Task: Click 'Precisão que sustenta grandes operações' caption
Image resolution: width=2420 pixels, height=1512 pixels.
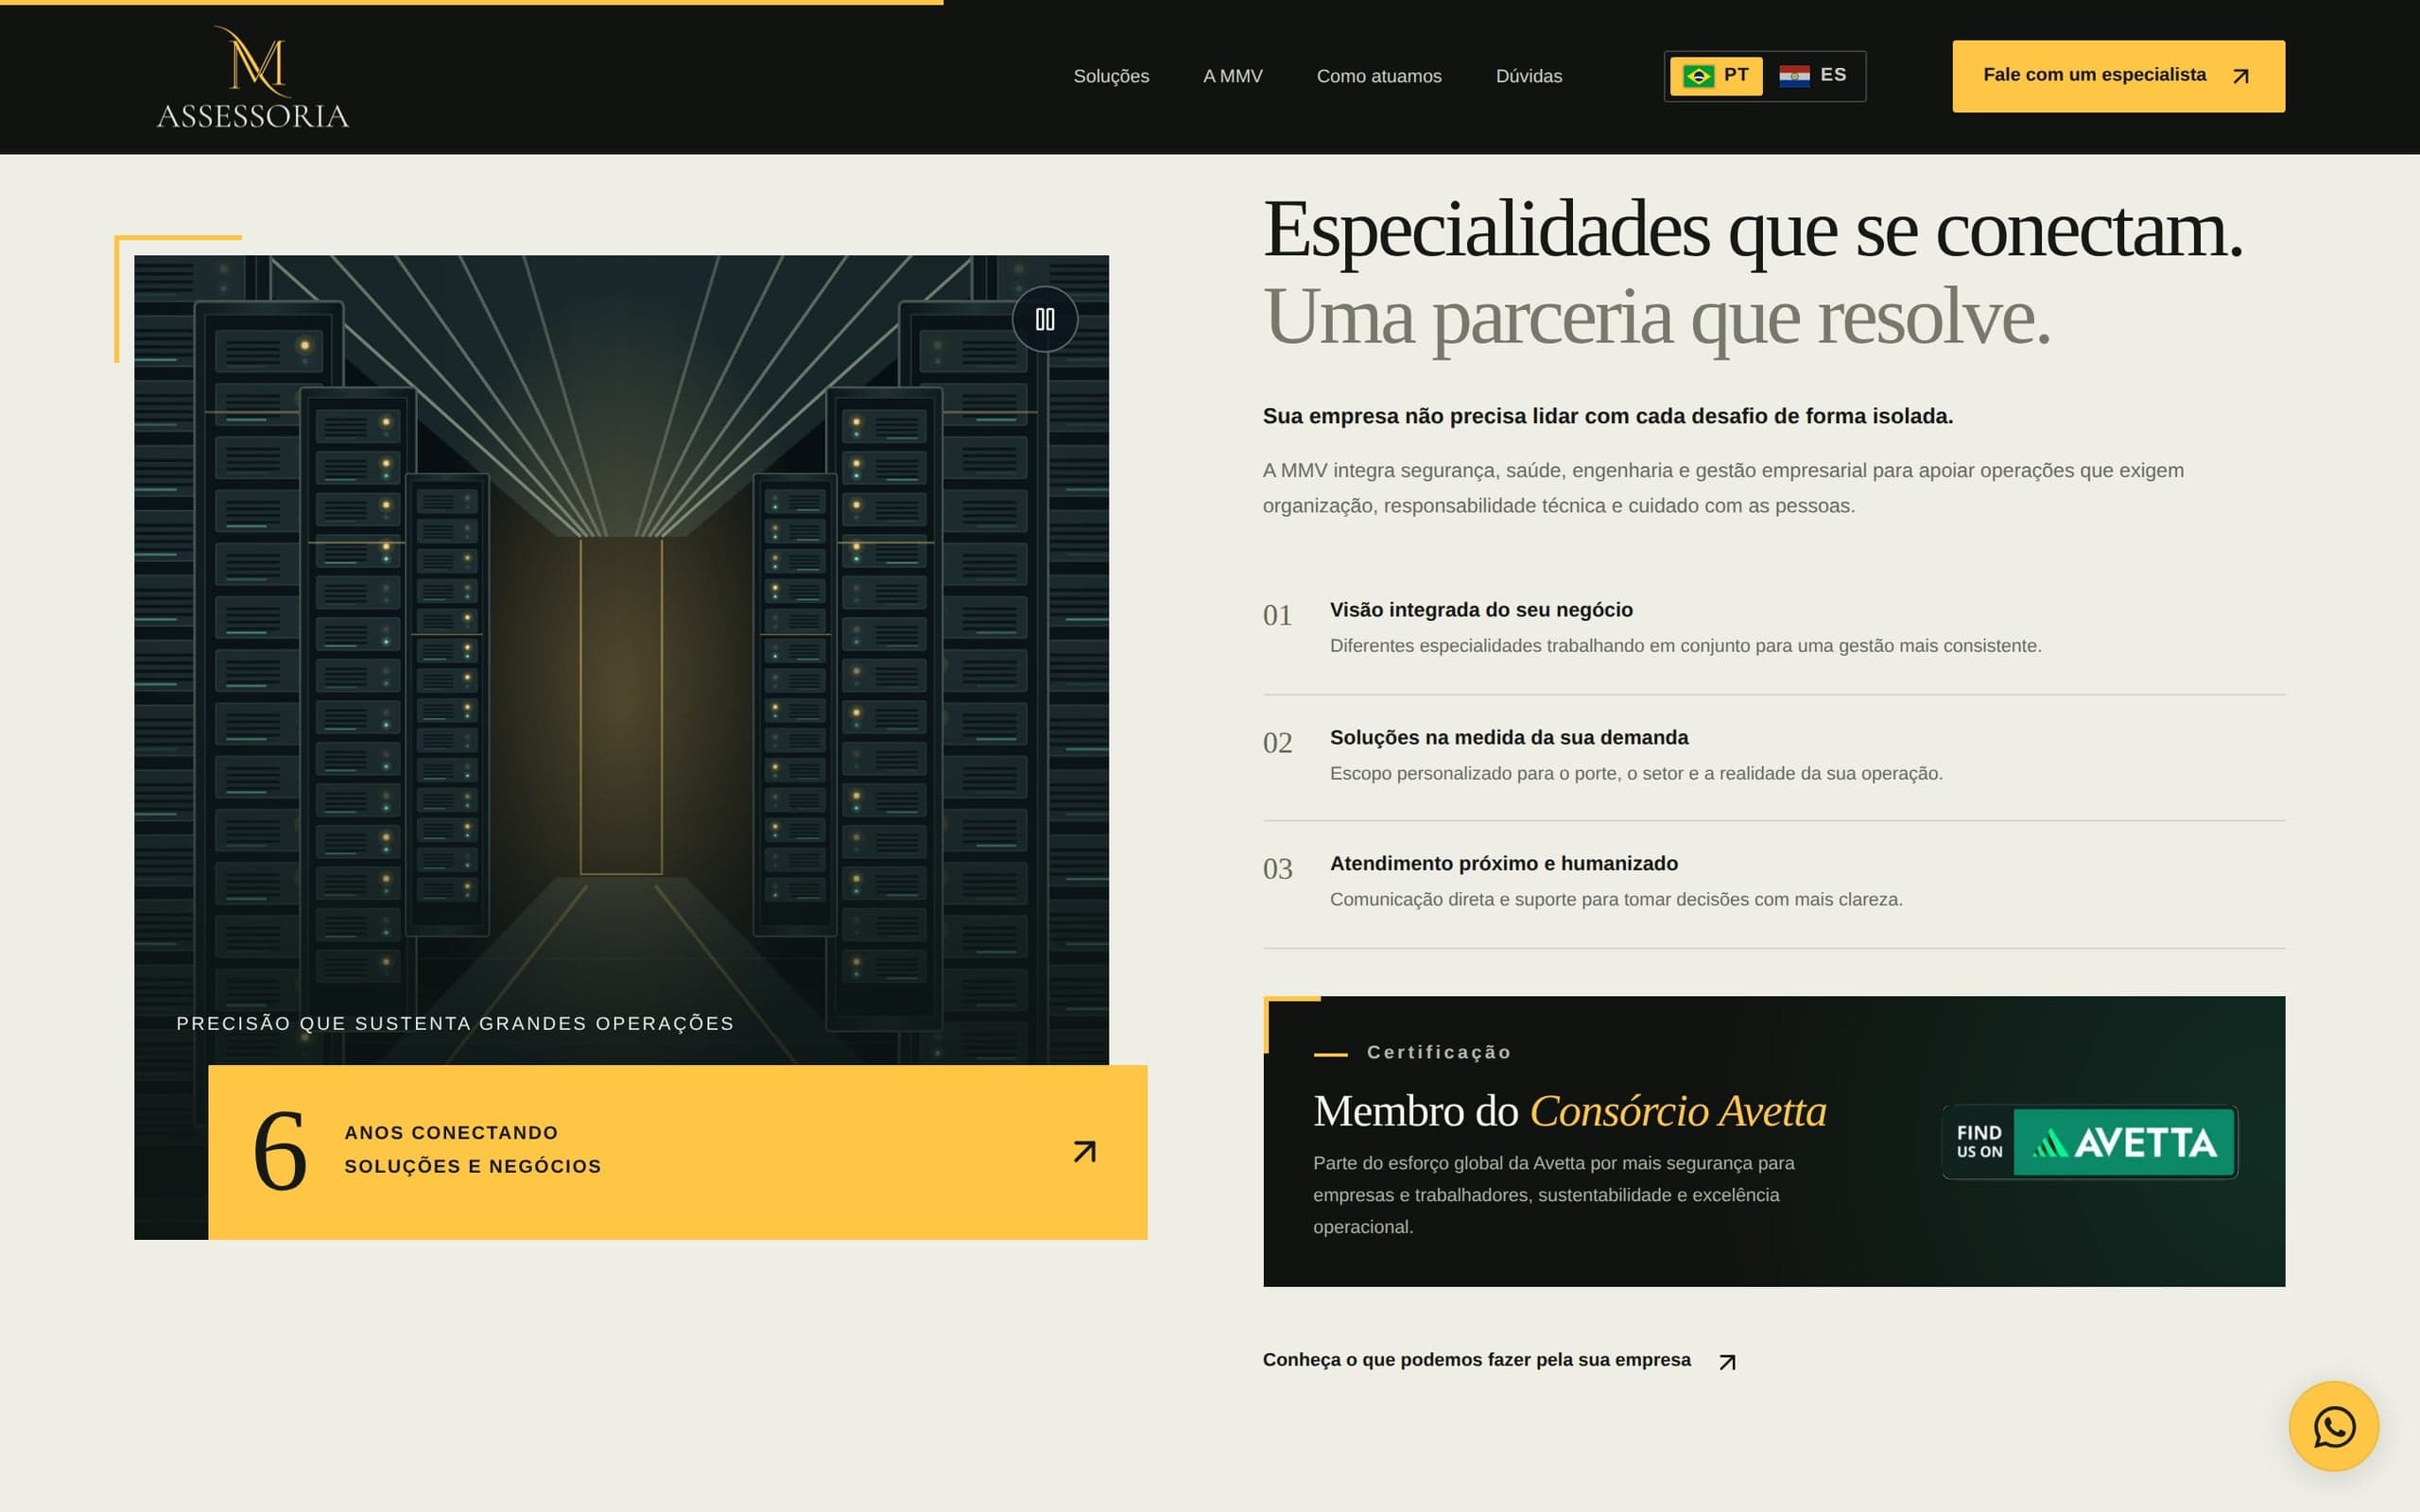Action: coord(455,1023)
